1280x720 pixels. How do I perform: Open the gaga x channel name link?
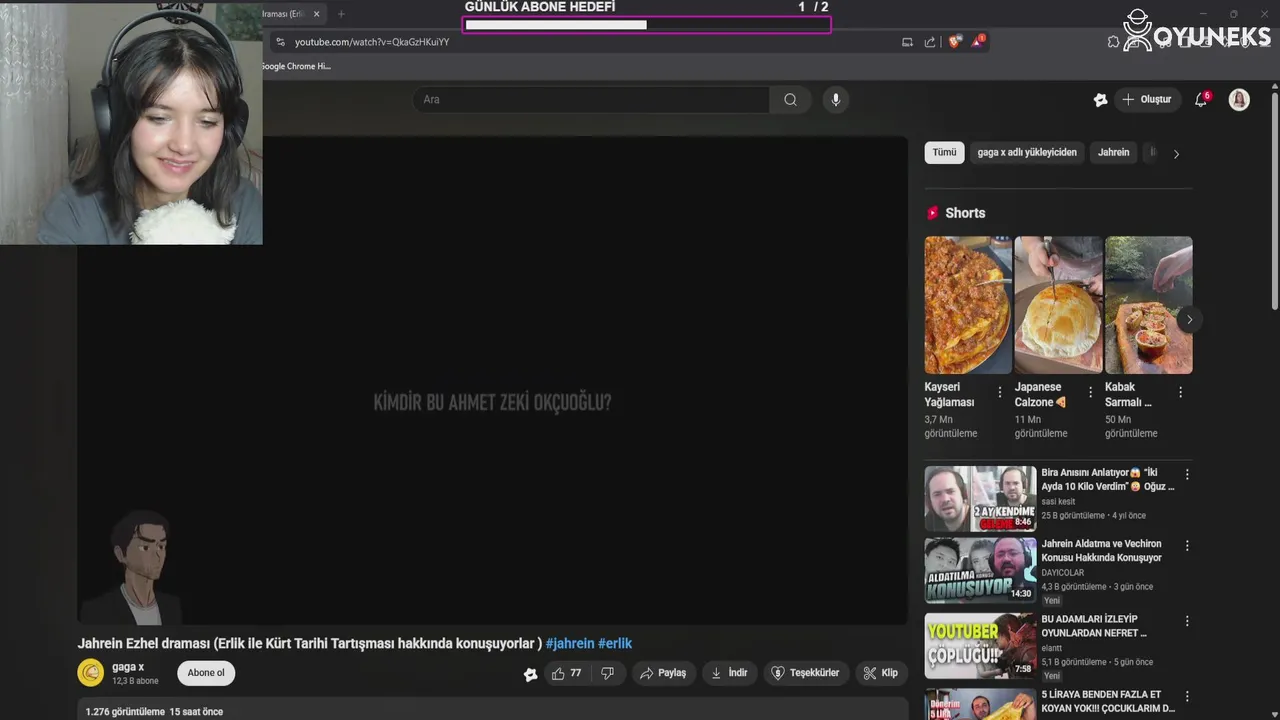point(128,667)
